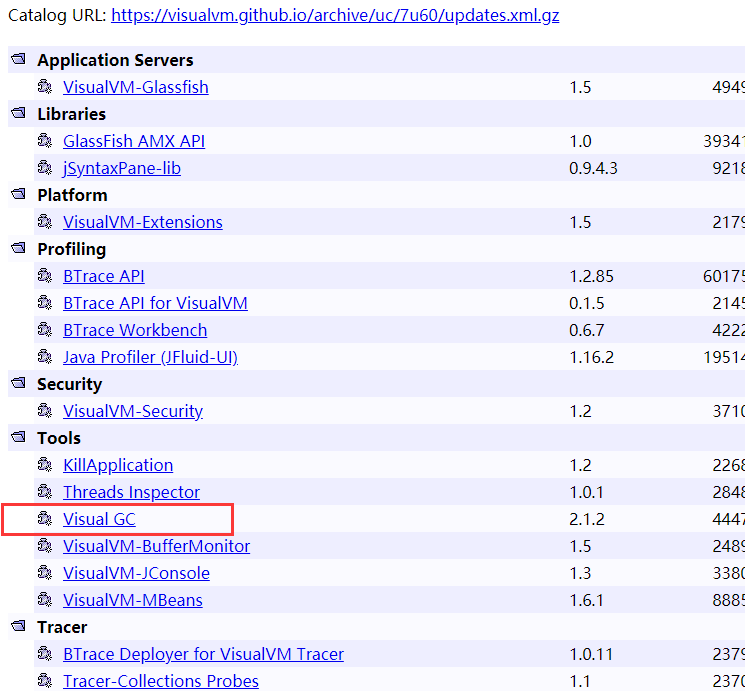Click the Tools category folder icon
The width and height of the screenshot is (745, 691).
click(18, 438)
